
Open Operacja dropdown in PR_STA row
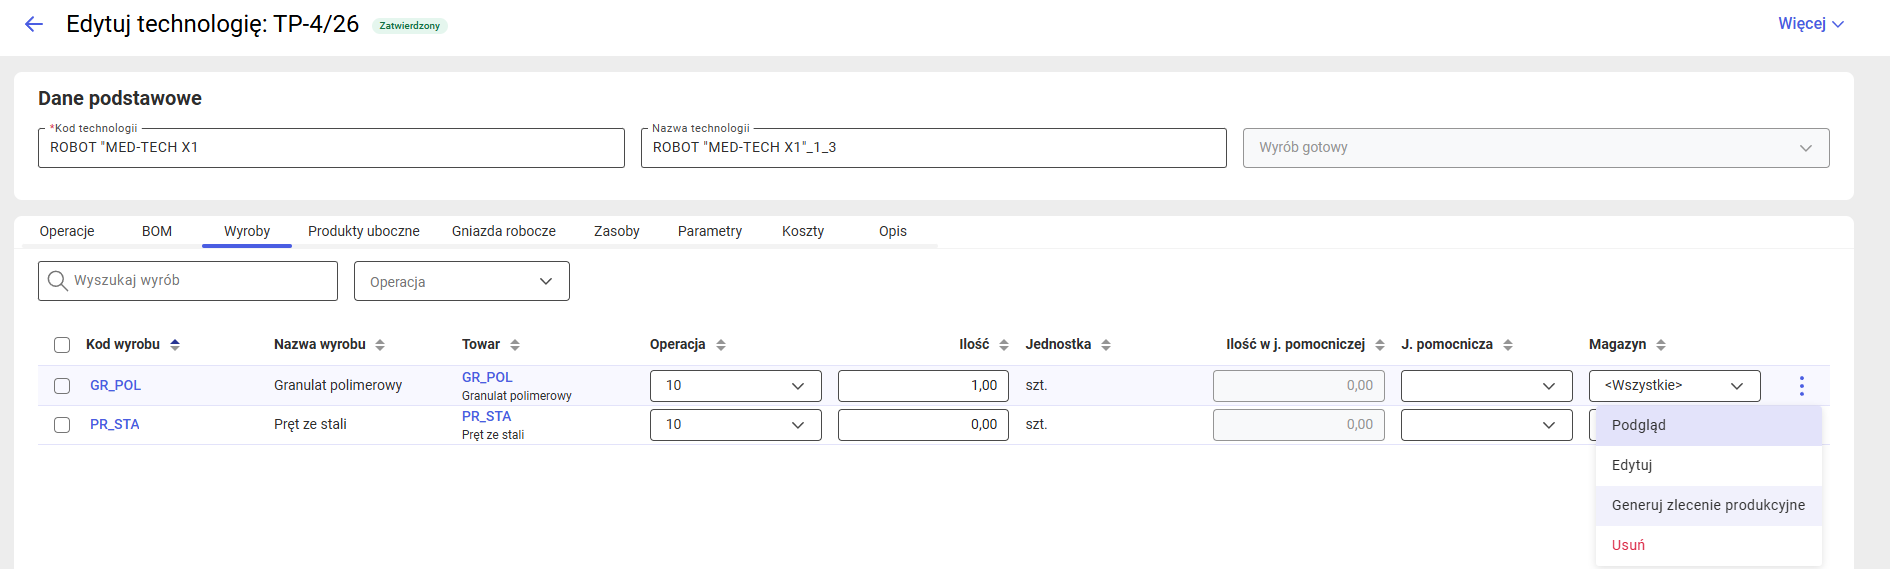(736, 425)
